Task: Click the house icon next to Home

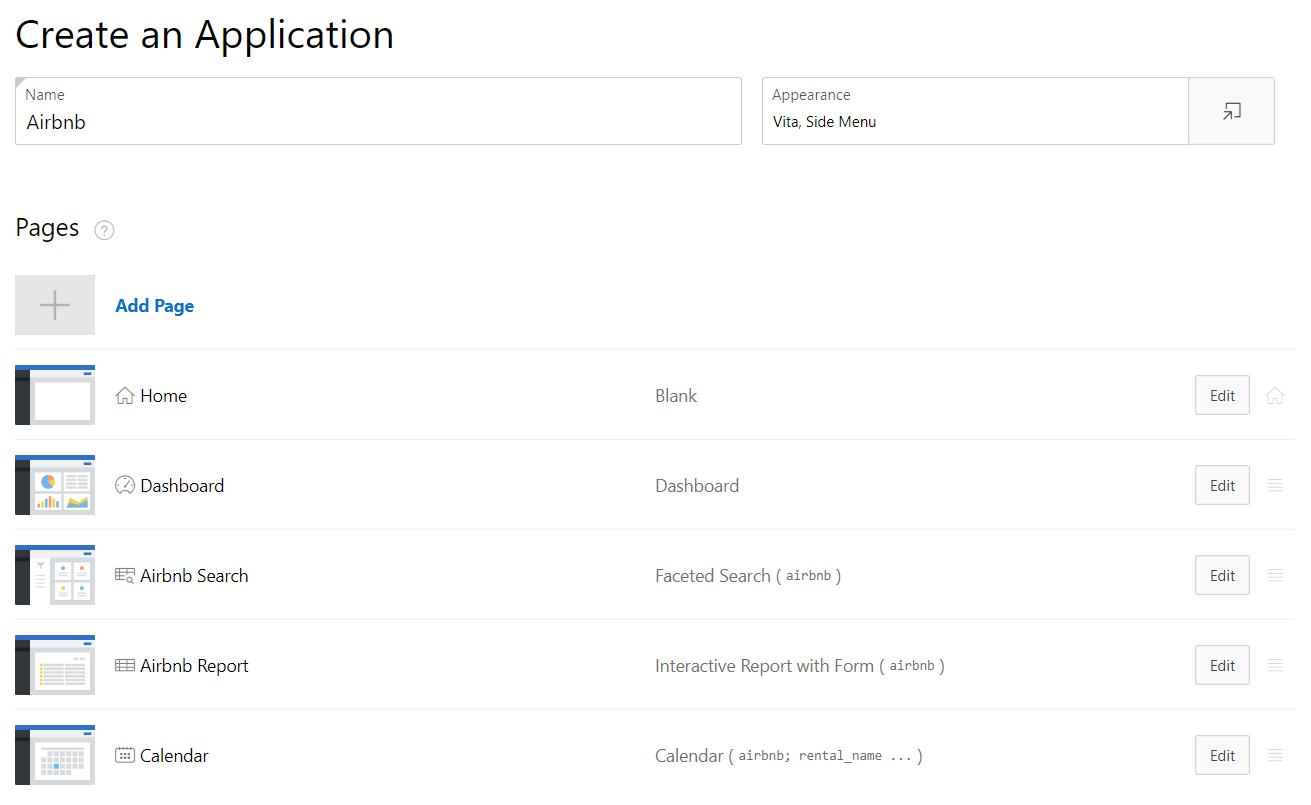Action: [x=125, y=396]
